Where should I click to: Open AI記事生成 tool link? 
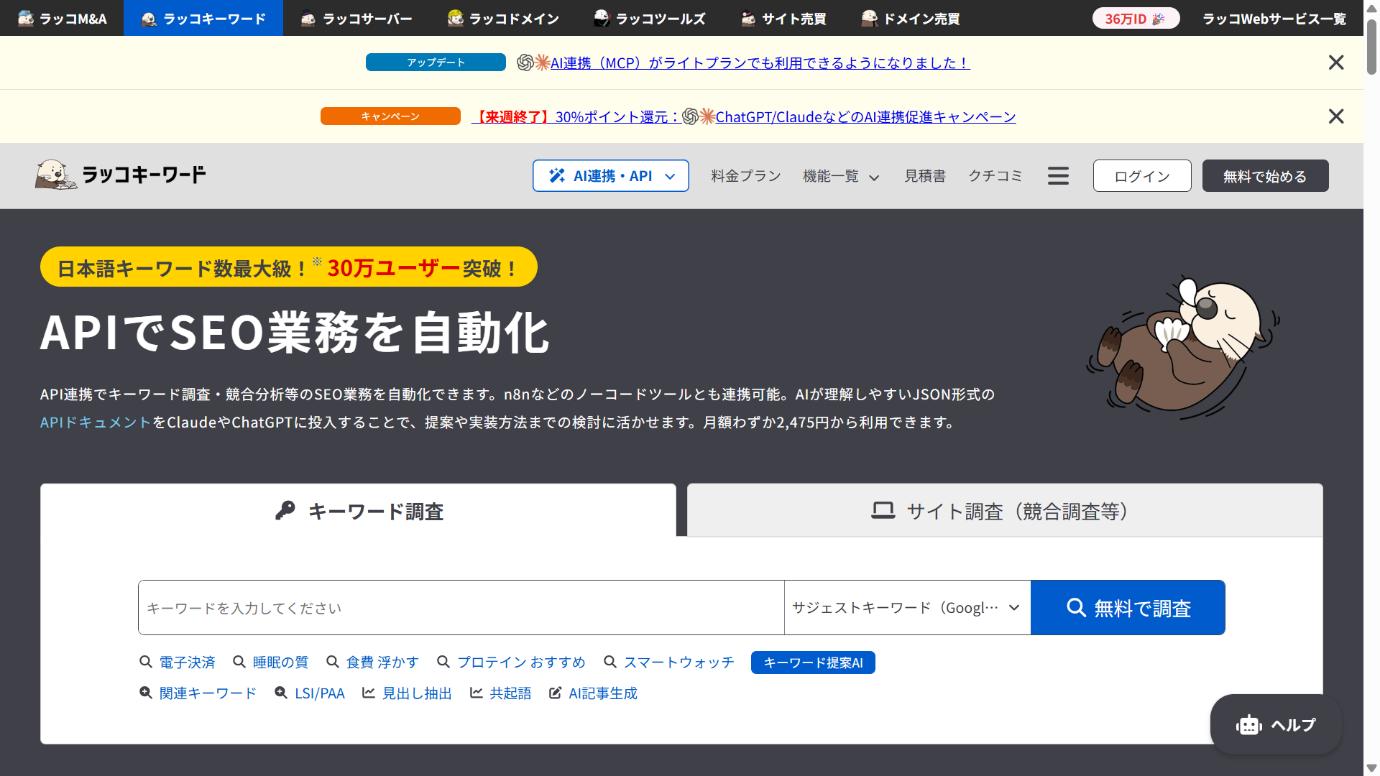pos(593,693)
